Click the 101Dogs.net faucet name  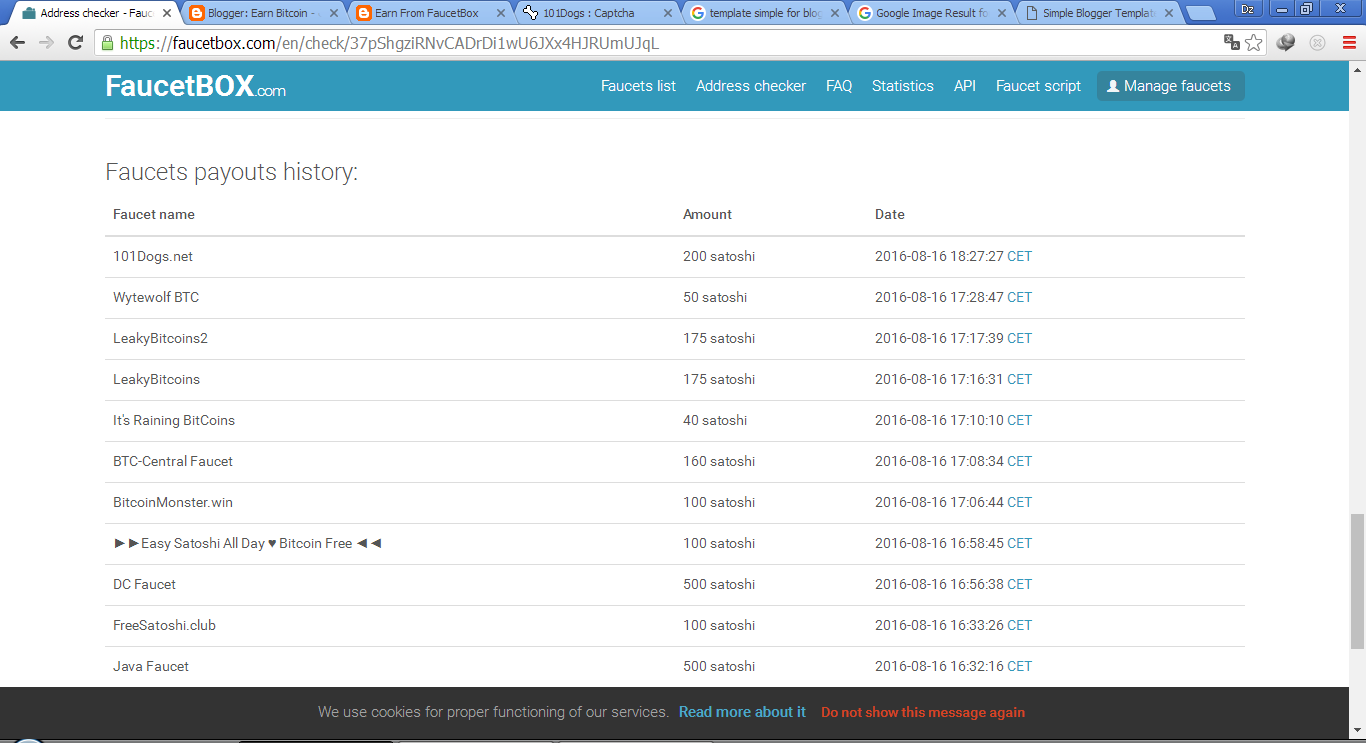(153, 256)
